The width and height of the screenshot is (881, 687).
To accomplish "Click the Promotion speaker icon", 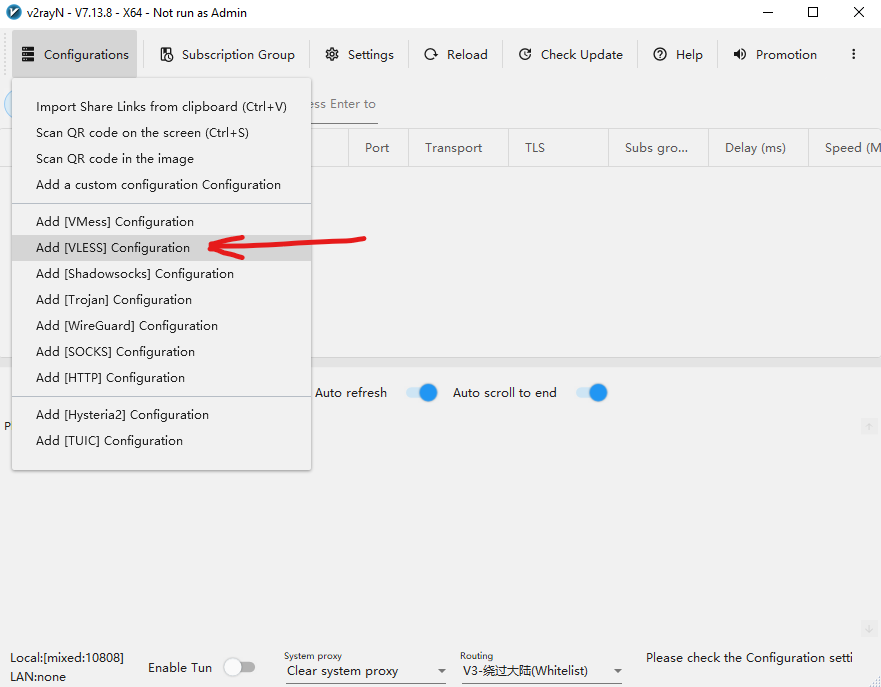I will pos(740,55).
